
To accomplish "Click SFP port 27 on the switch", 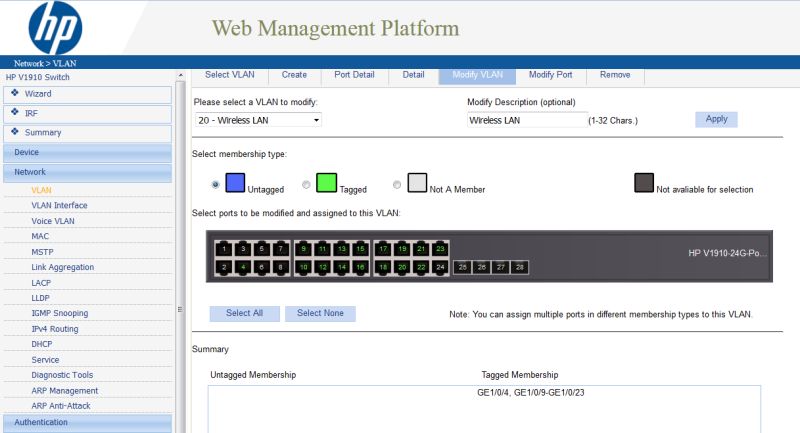I will 501,267.
